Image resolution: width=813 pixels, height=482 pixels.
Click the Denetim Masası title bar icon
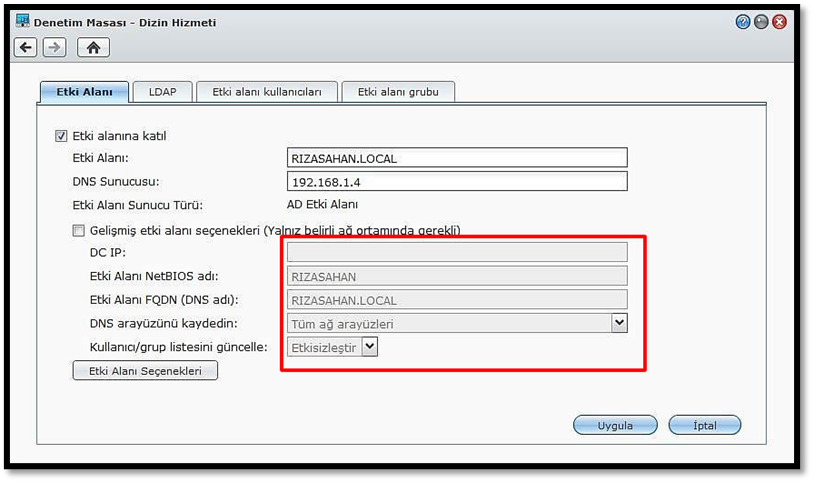pos(22,22)
